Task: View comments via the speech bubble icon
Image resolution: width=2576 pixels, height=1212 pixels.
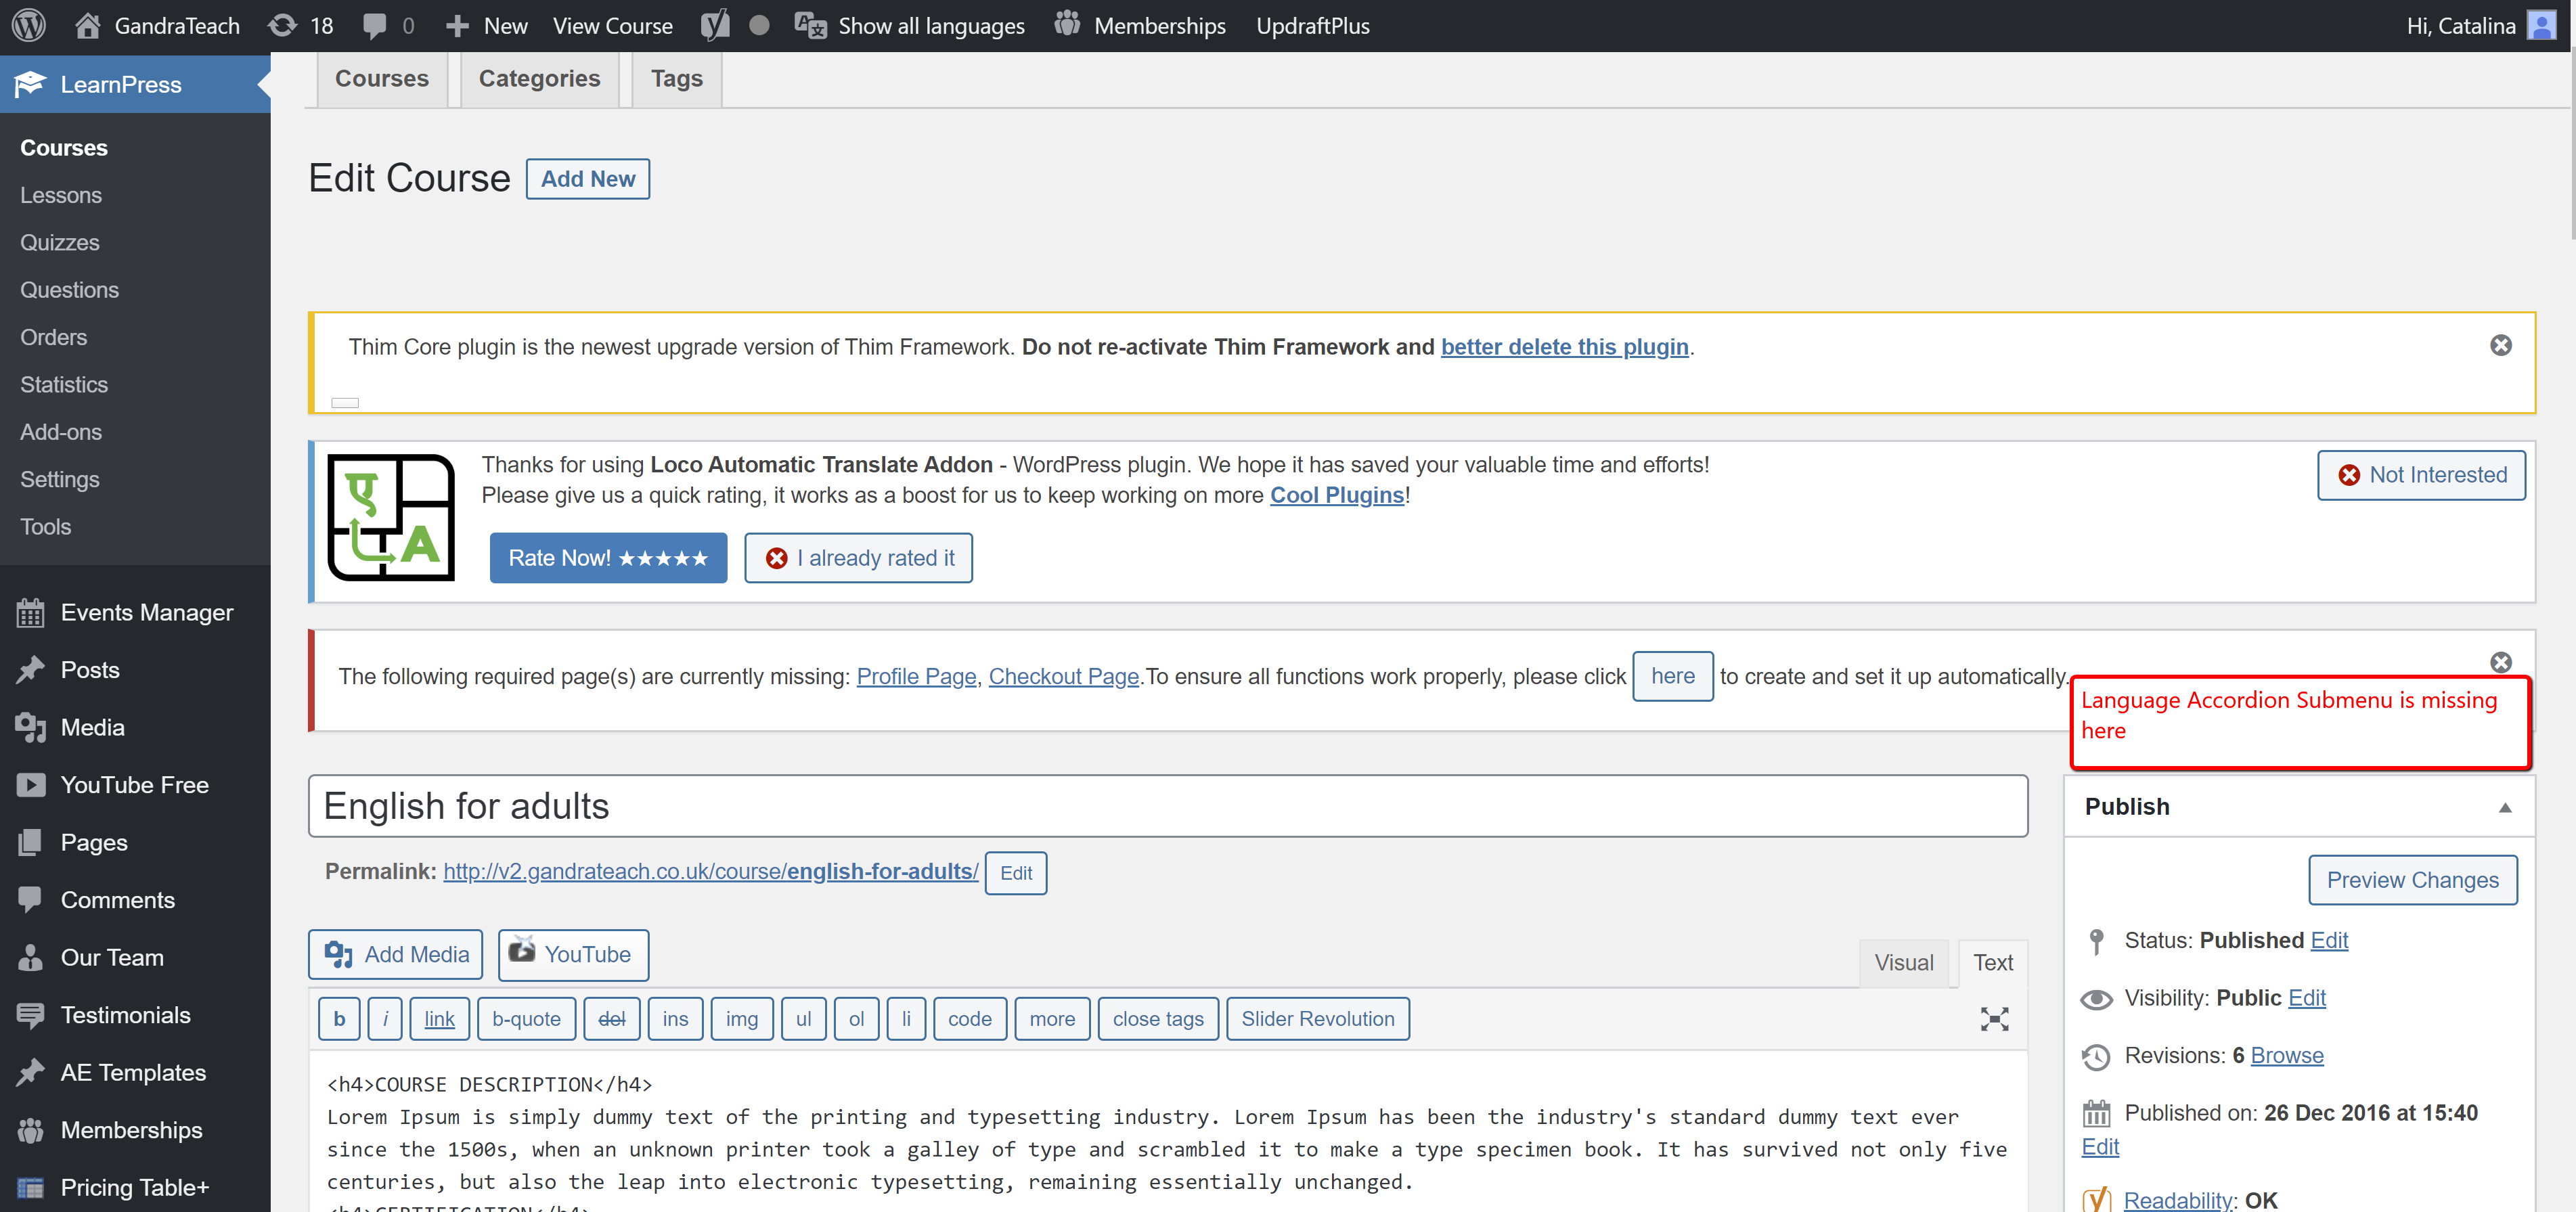Action: [376, 25]
